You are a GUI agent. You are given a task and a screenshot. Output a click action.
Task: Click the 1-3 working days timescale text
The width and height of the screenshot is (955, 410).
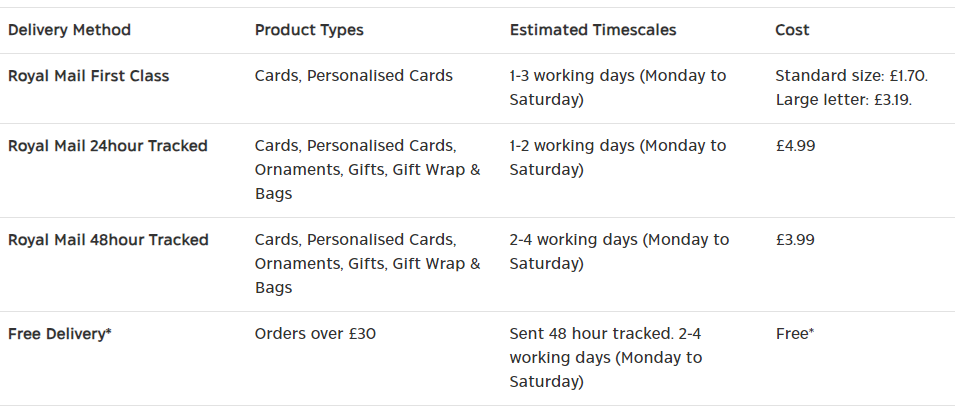point(617,88)
